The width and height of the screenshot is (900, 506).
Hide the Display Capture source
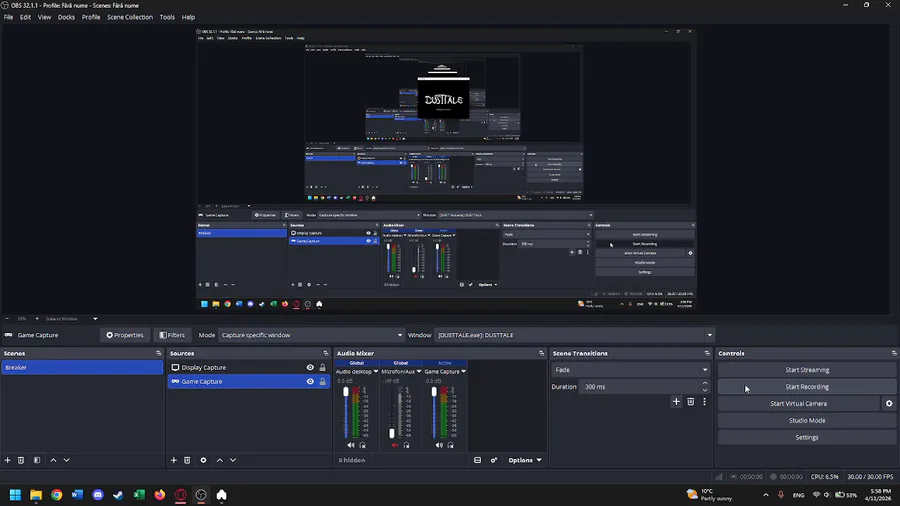tap(310, 367)
